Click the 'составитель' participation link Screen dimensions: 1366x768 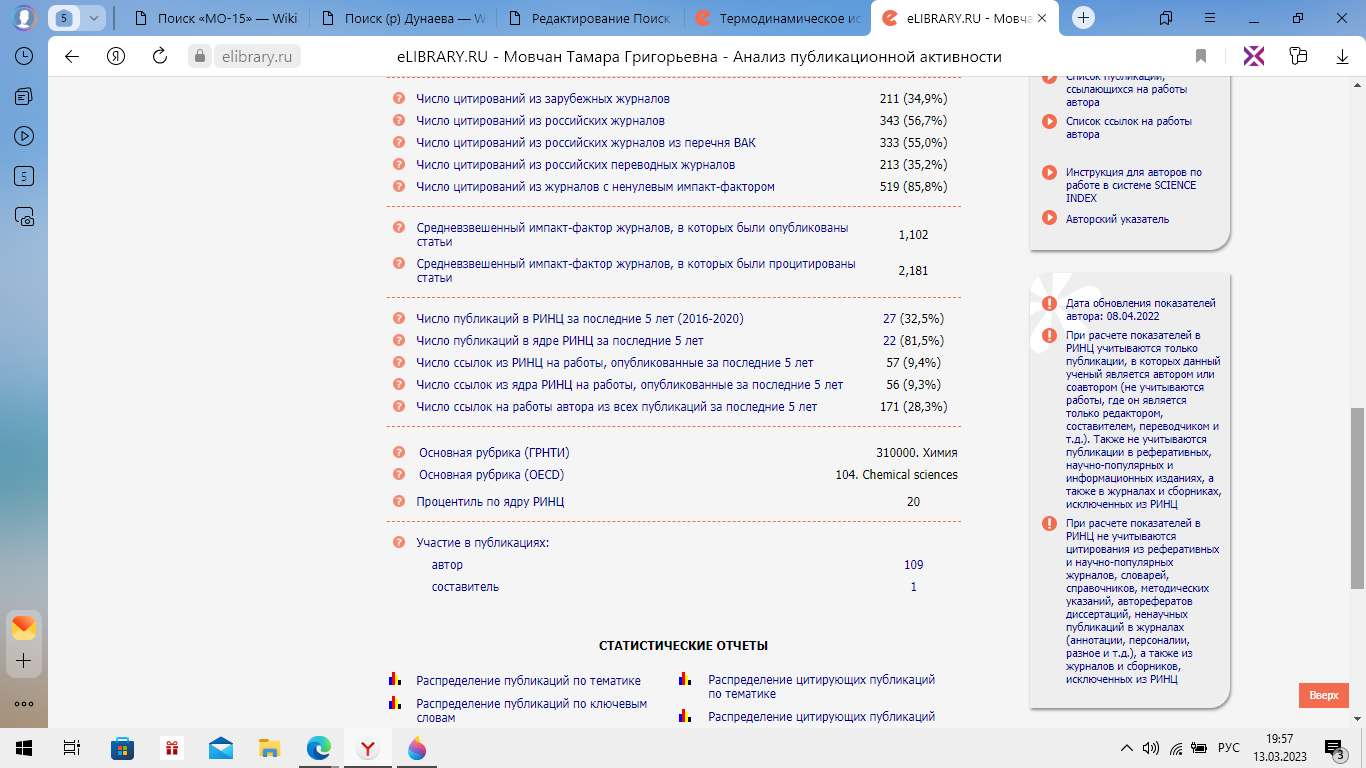pos(465,587)
